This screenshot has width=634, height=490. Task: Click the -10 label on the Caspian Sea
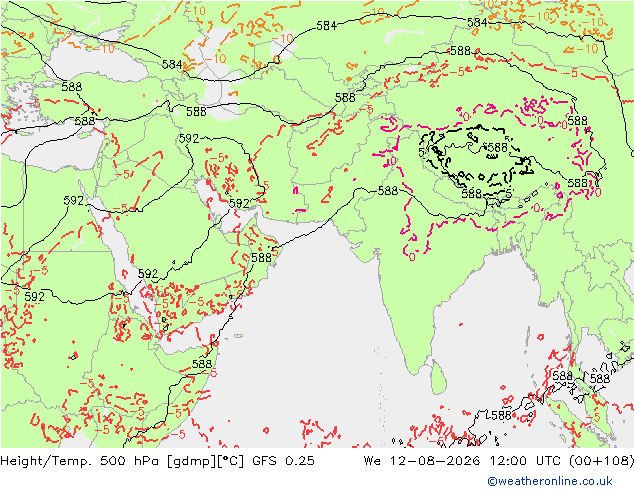point(216,59)
